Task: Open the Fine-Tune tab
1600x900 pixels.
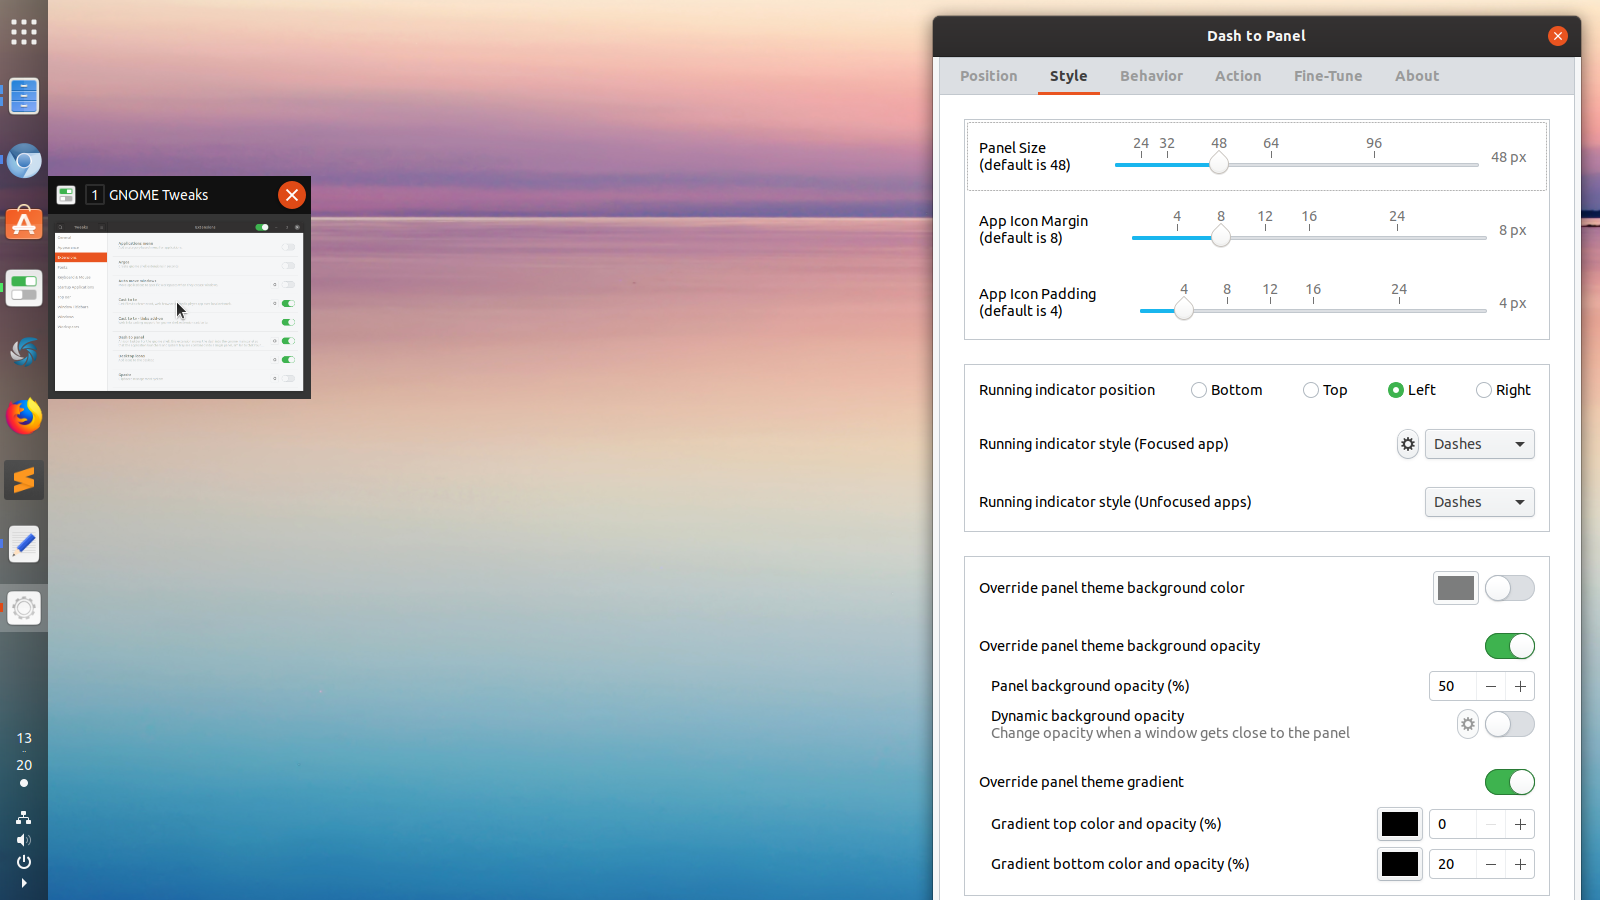Action: 1327,76
